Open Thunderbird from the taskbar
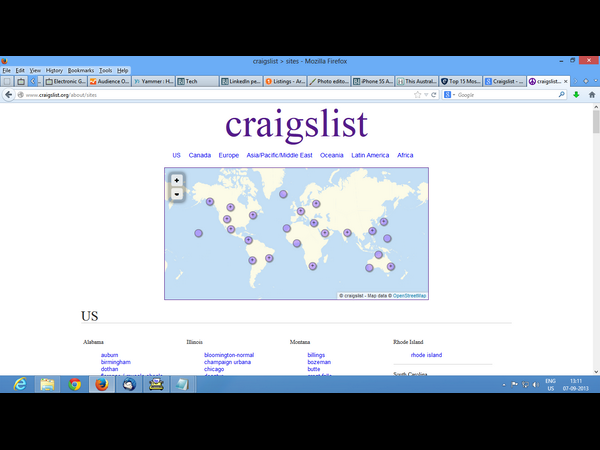This screenshot has height=450, width=600. coord(129,384)
